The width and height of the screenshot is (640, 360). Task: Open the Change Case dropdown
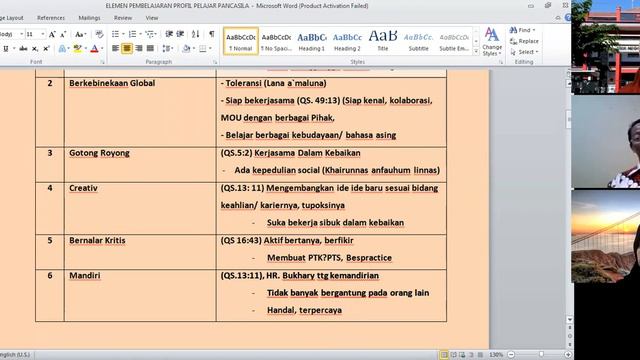click(81, 34)
